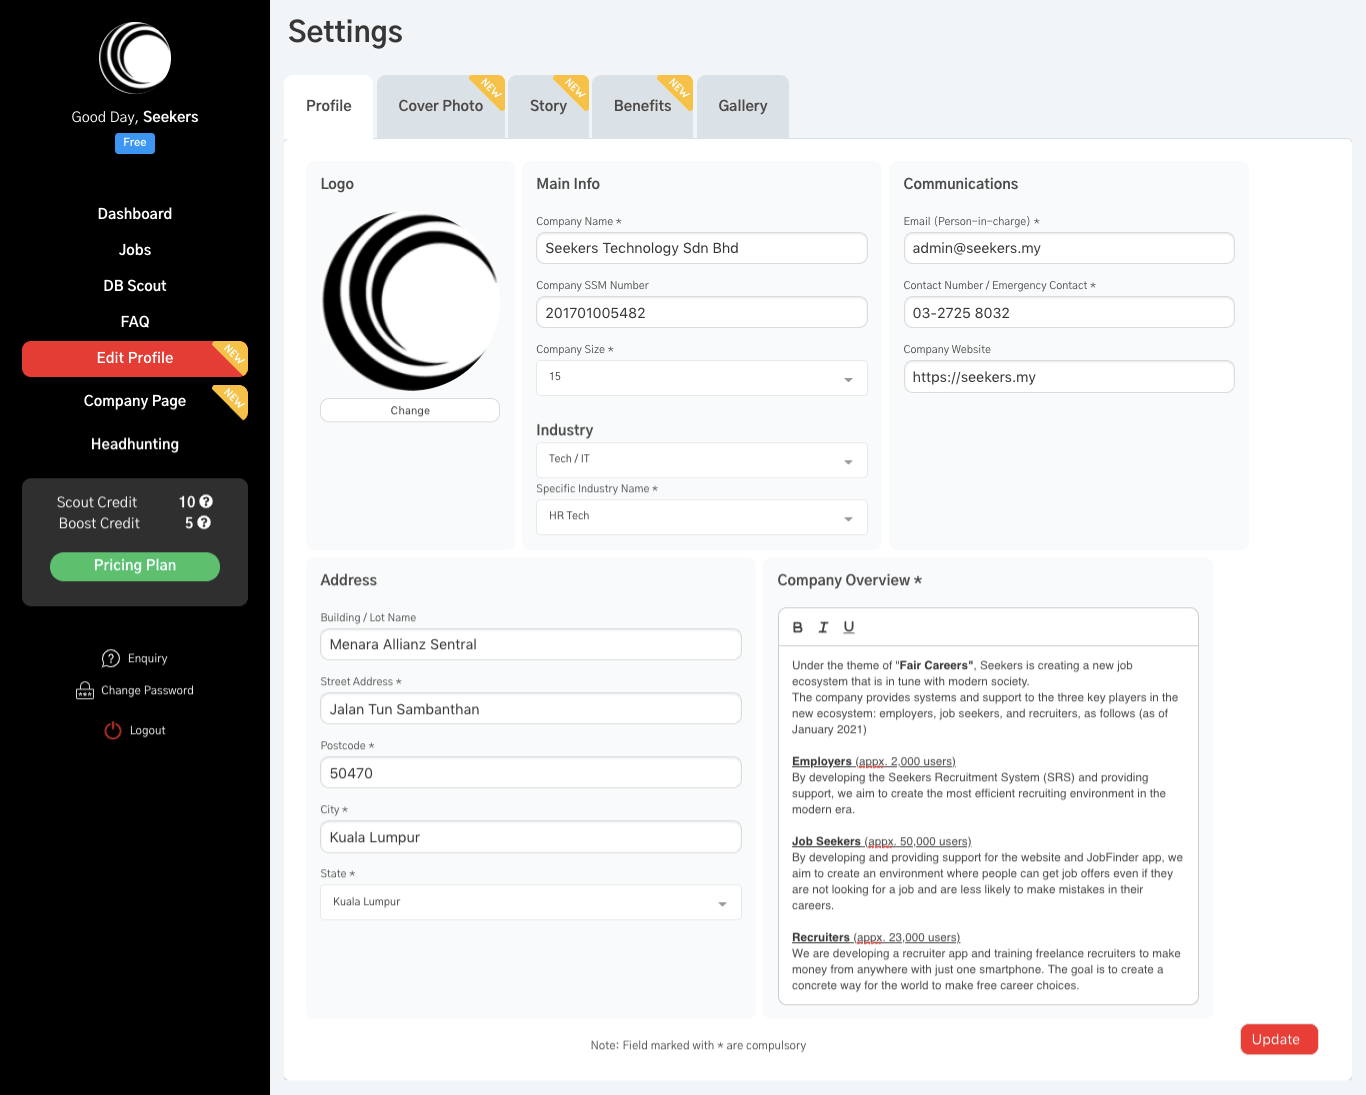Click the Pricing Plan button
1366x1095 pixels.
coord(135,566)
